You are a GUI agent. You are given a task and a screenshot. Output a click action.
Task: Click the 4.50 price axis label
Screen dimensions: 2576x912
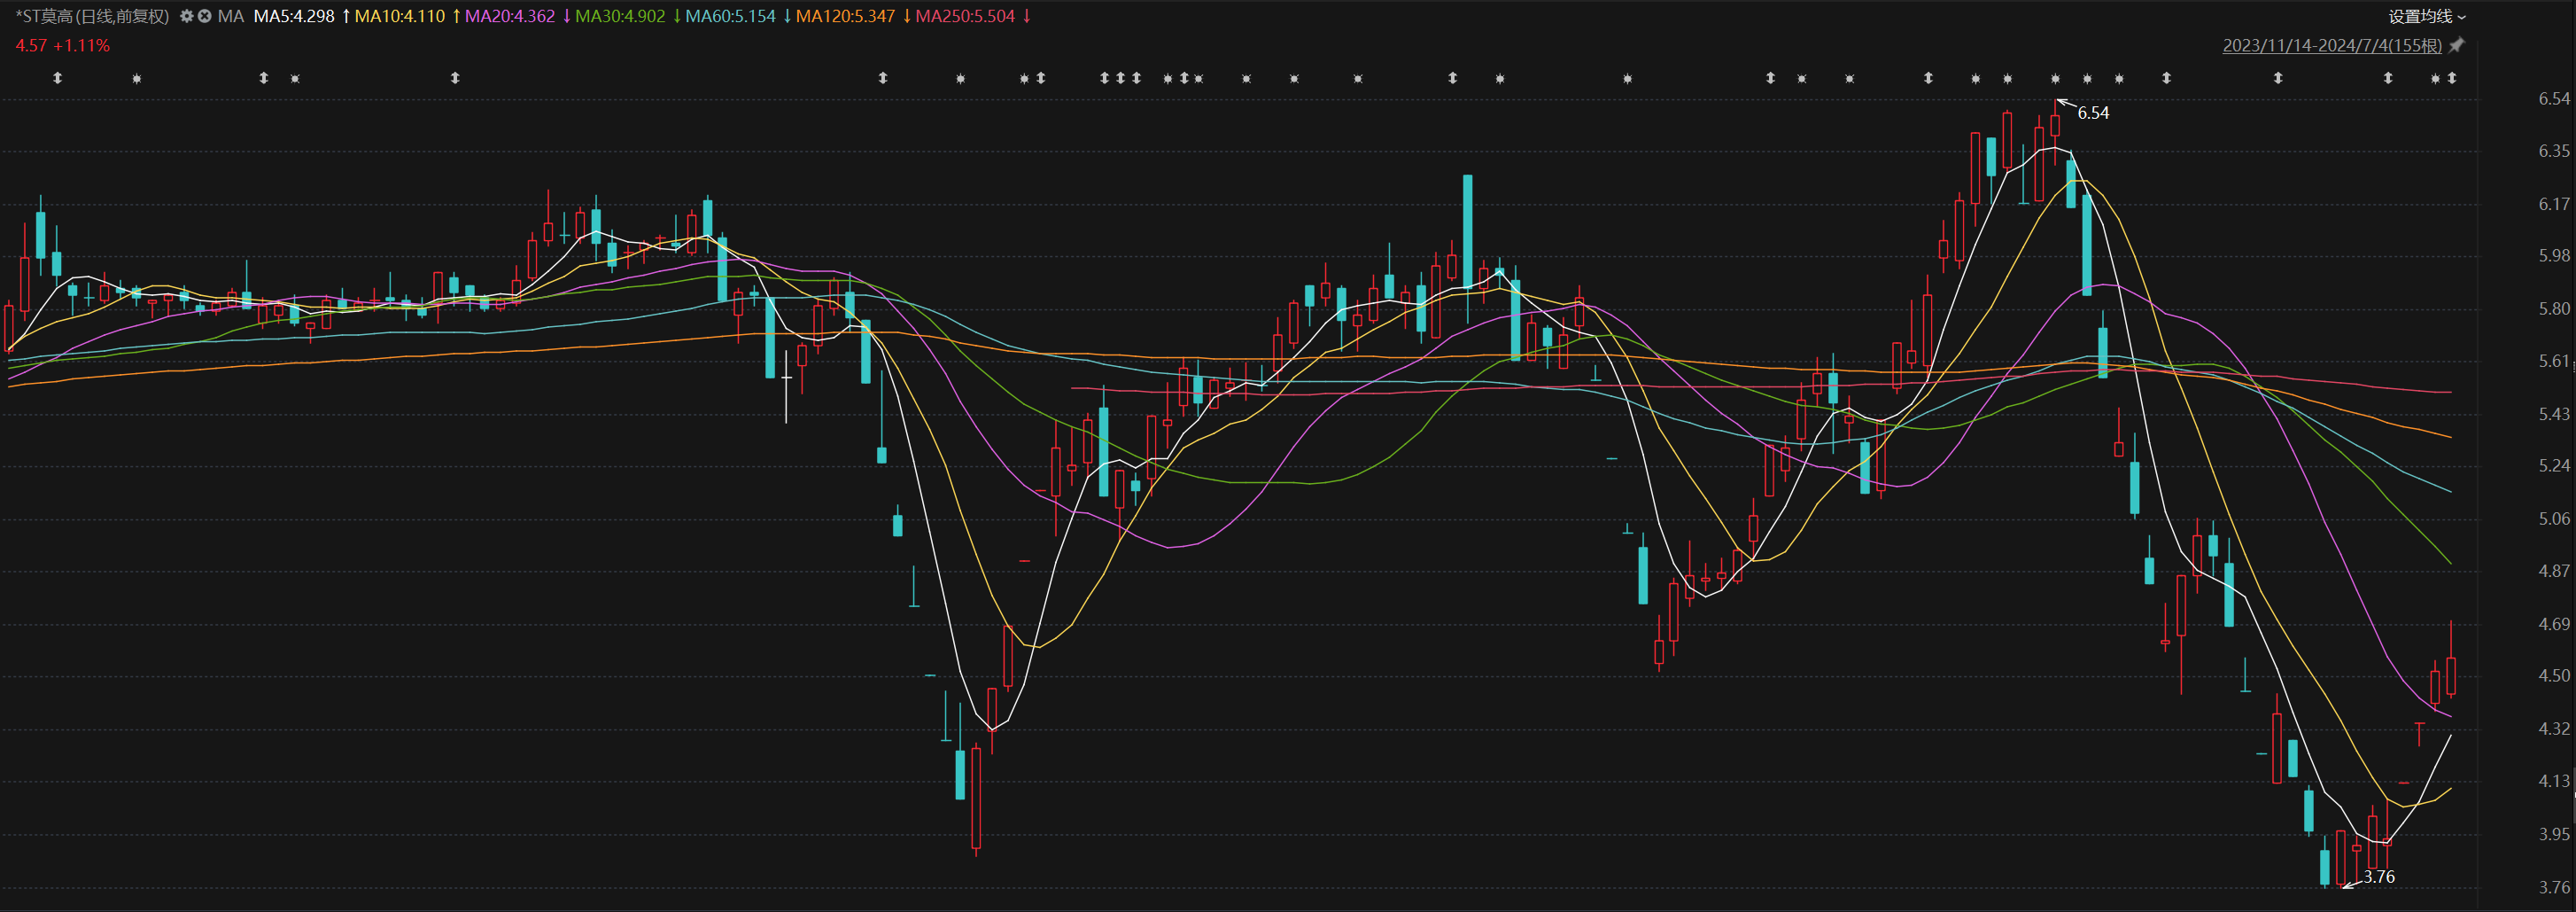tap(2554, 676)
